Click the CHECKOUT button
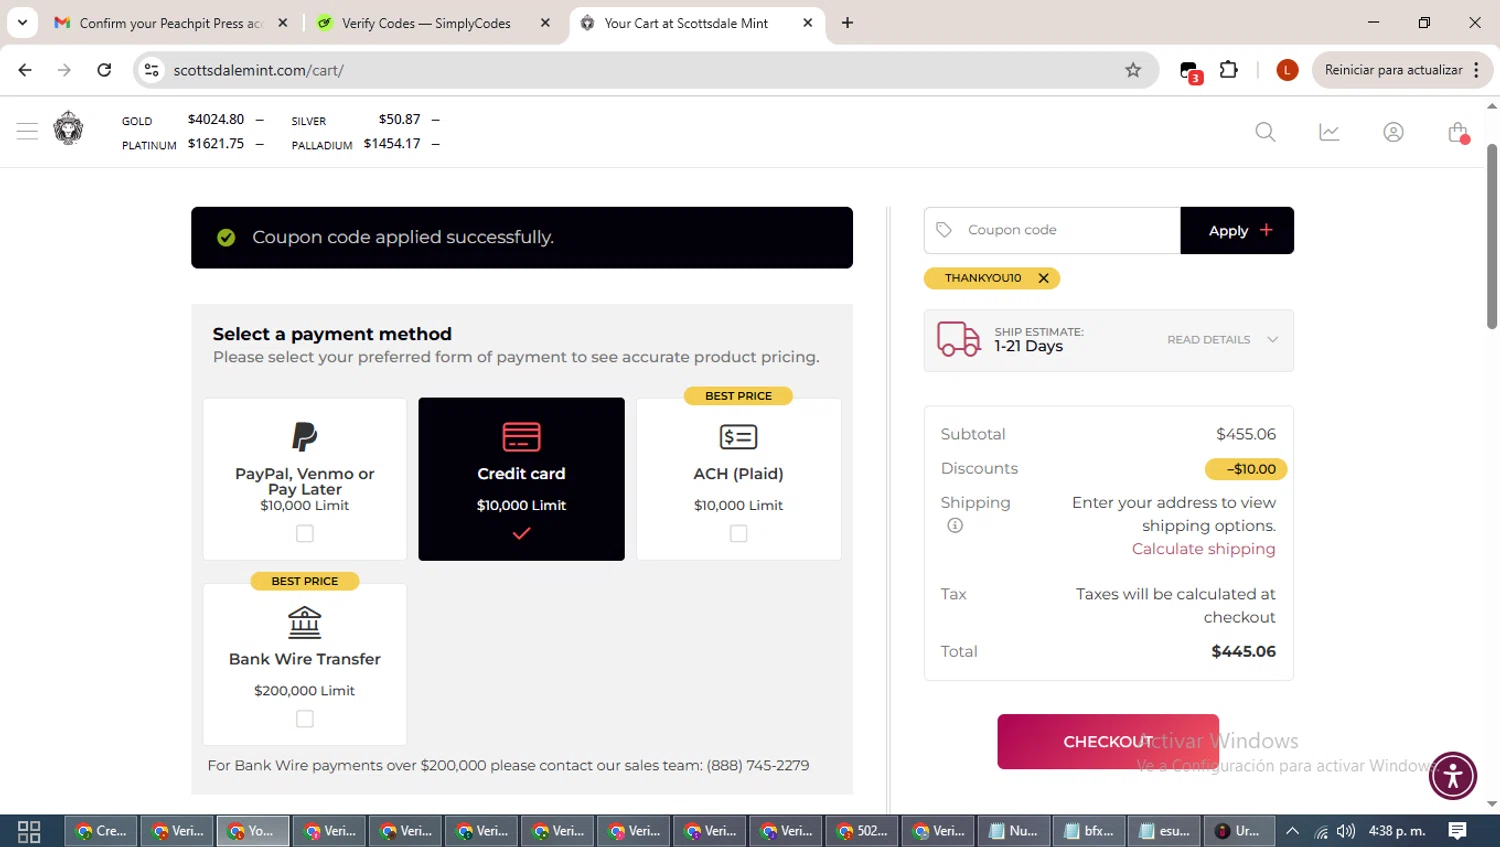 pos(1108,741)
